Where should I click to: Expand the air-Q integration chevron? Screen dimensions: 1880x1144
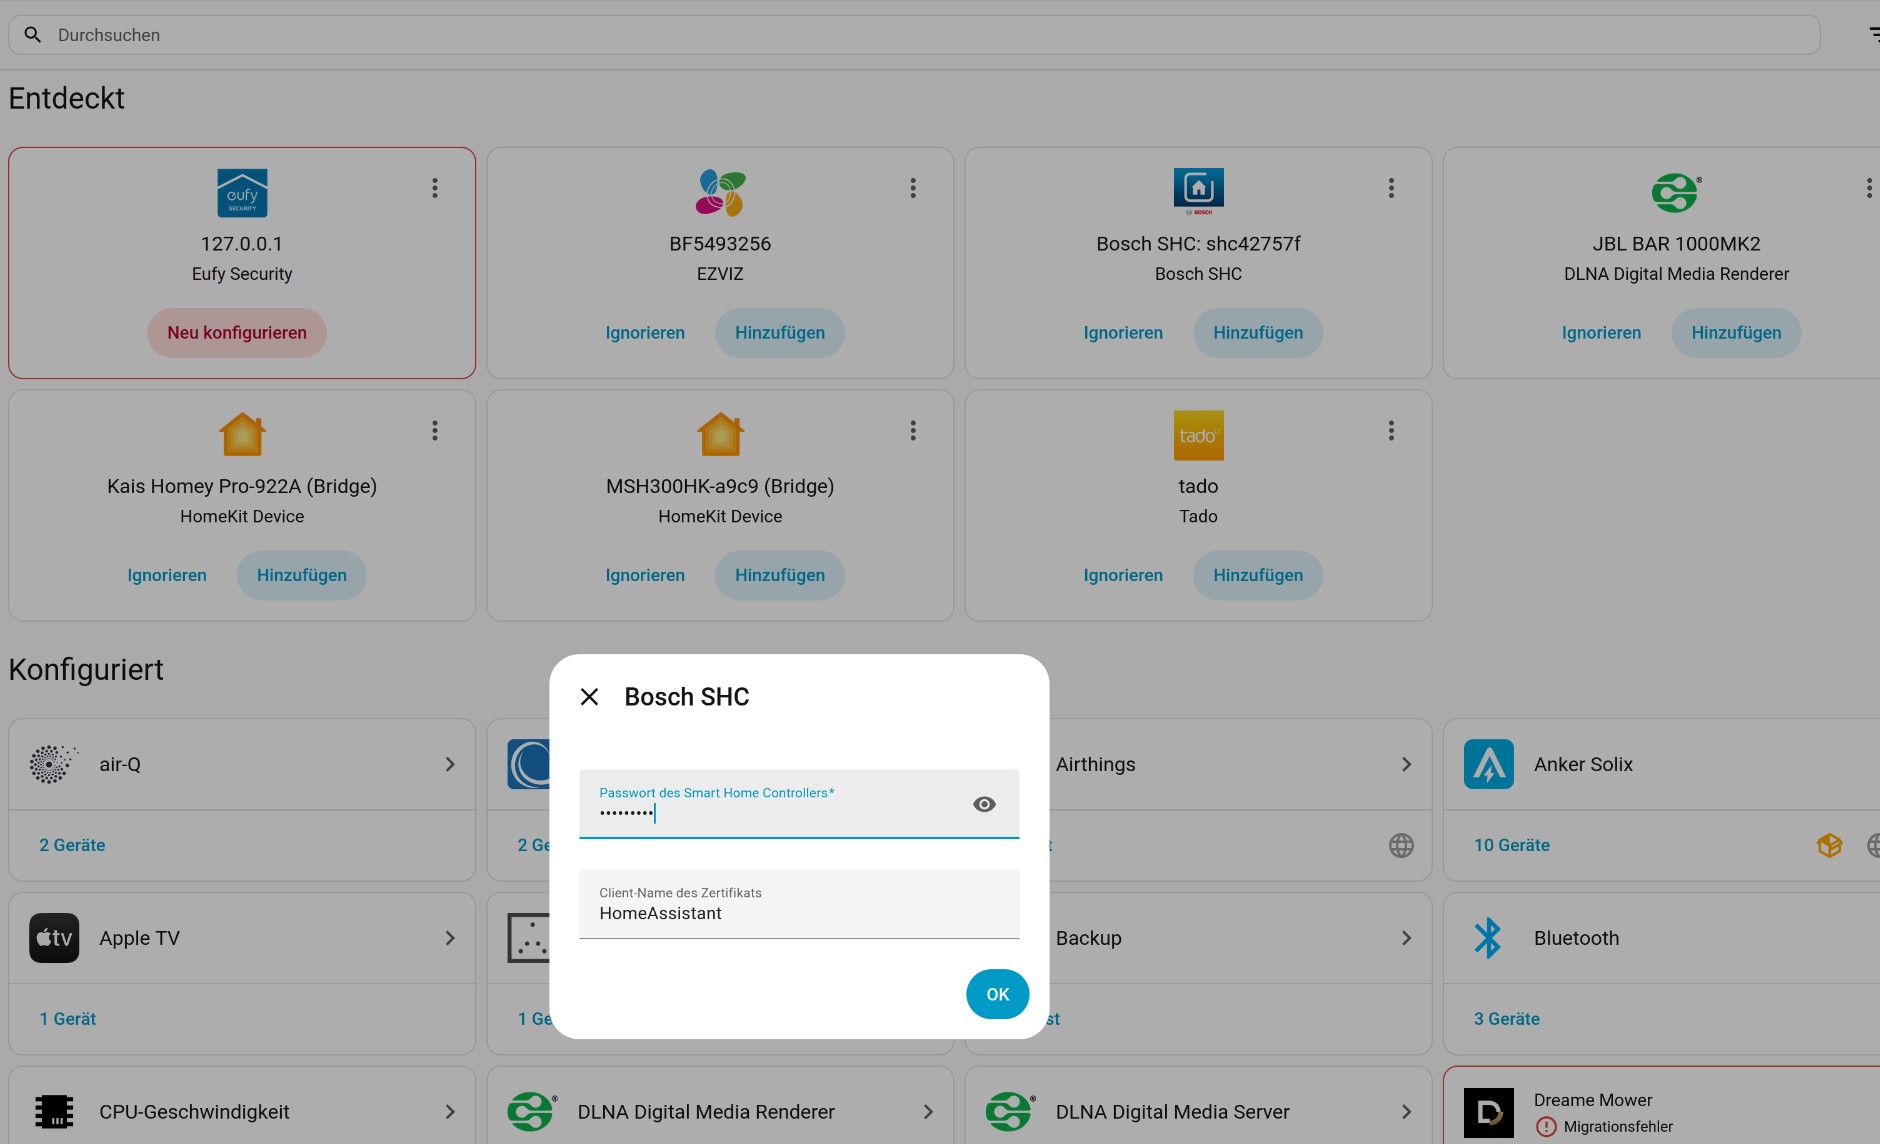pos(450,764)
